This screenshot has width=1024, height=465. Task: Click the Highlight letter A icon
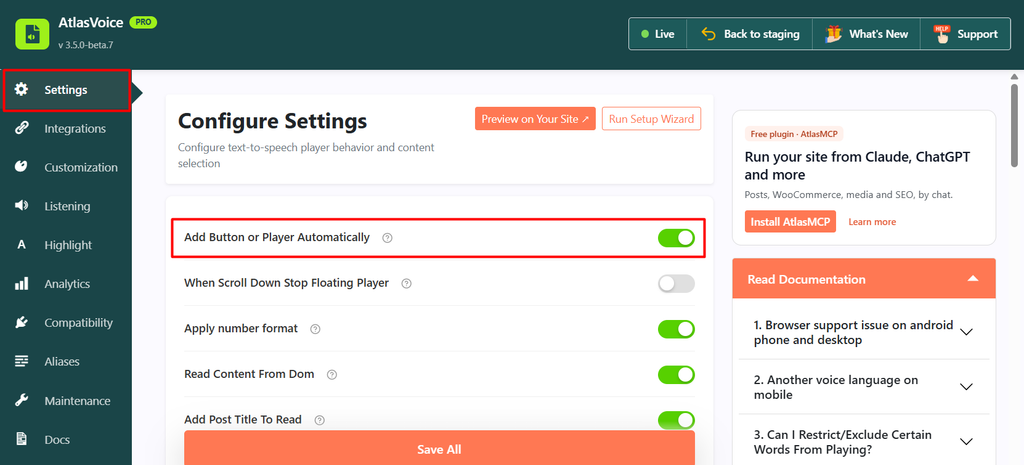tap(22, 245)
